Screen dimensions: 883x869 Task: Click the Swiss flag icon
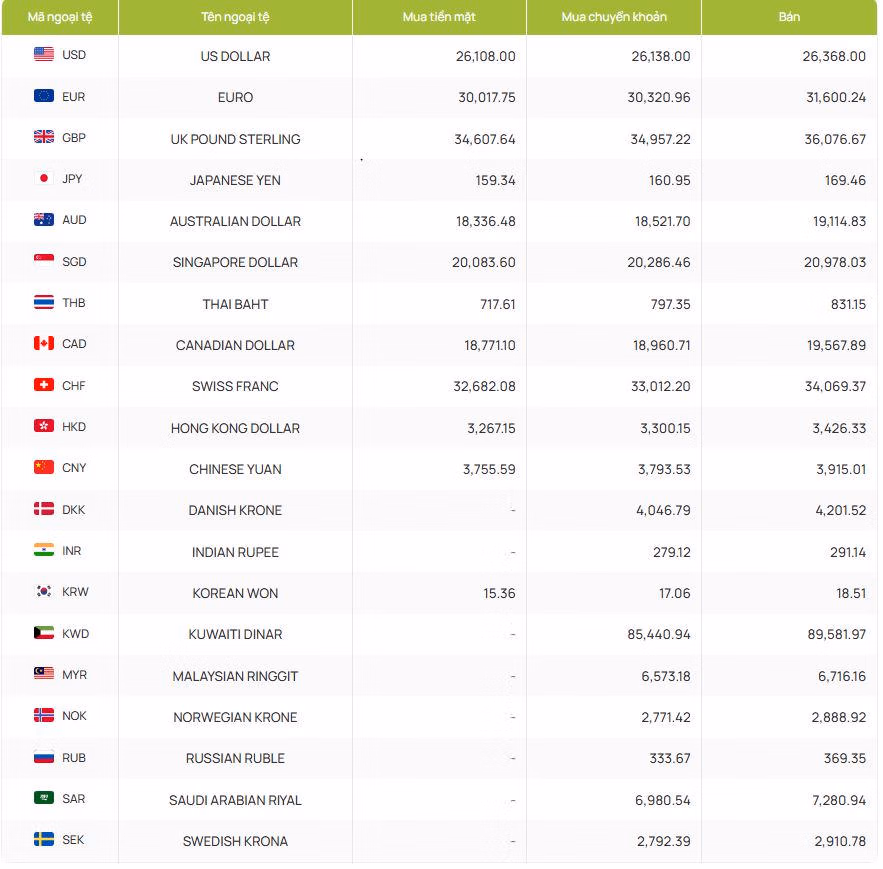(44, 385)
